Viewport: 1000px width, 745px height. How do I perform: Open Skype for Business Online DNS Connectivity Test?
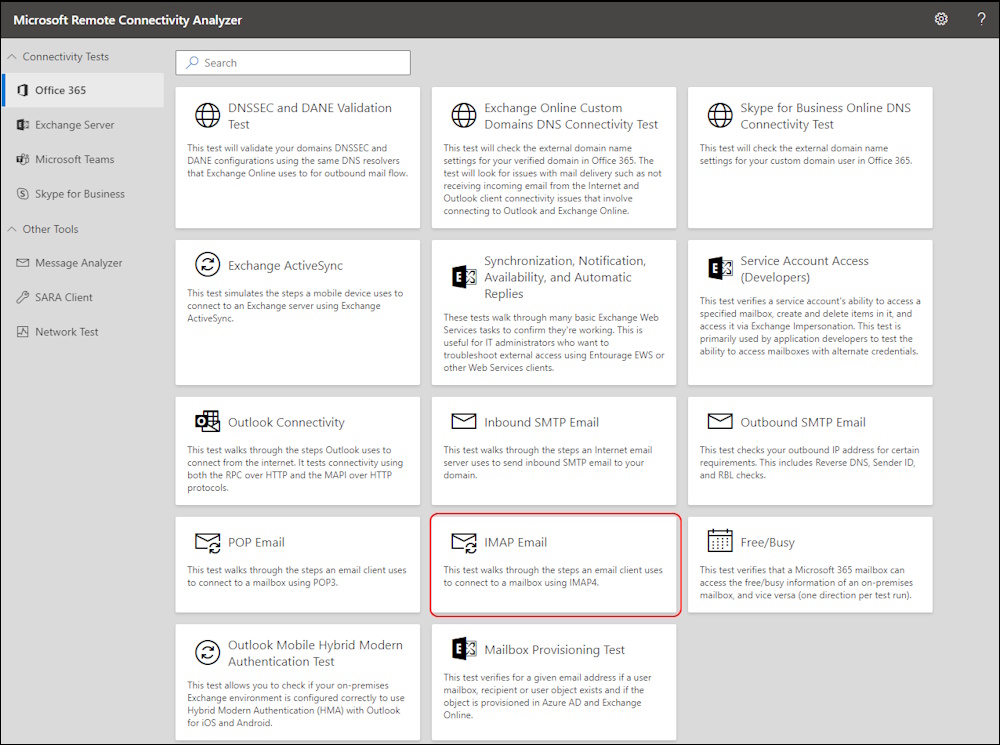pyautogui.click(x=825, y=116)
